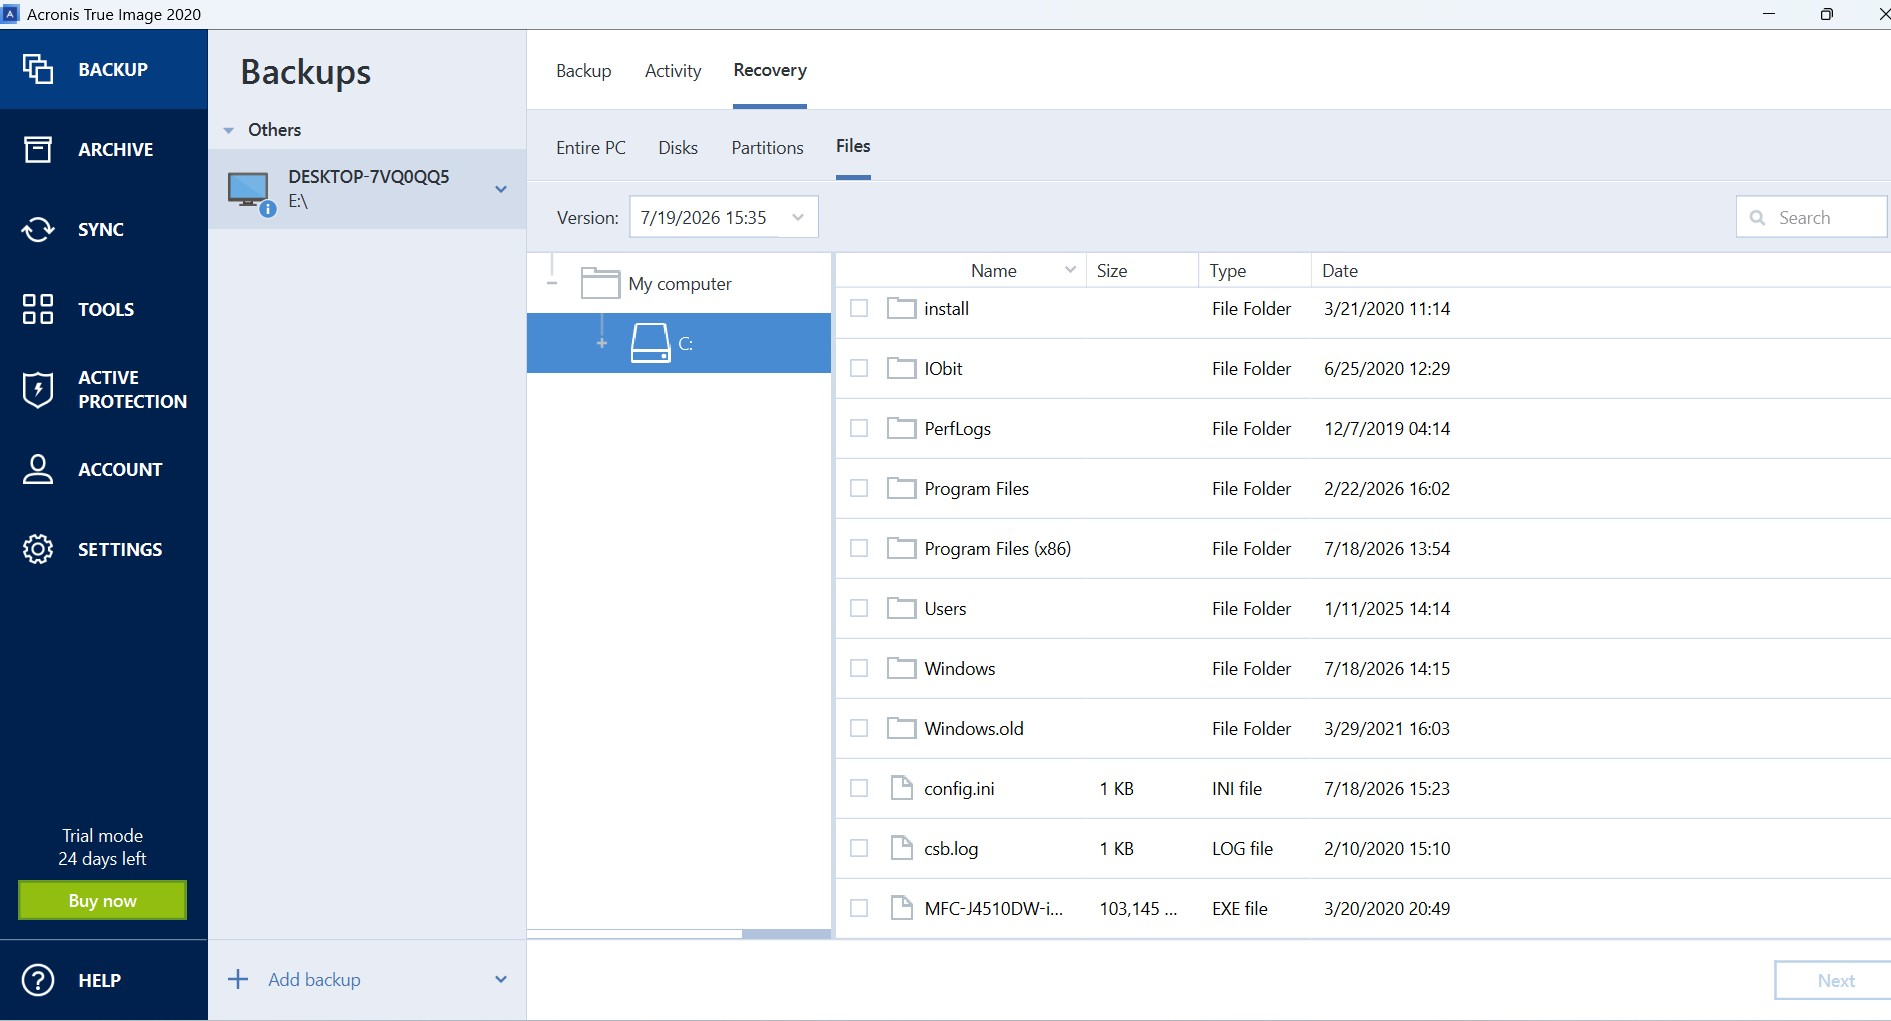Open the Disks recovery tab
Screen dimensions: 1891x1021
click(x=678, y=147)
